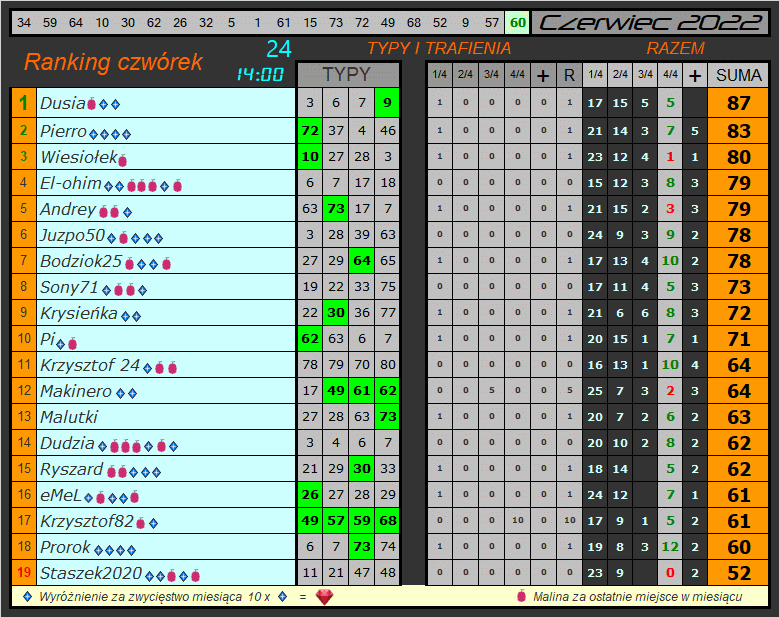Click the SUMA value 83 for Pierro
The width and height of the screenshot is (779, 617).
(x=738, y=131)
